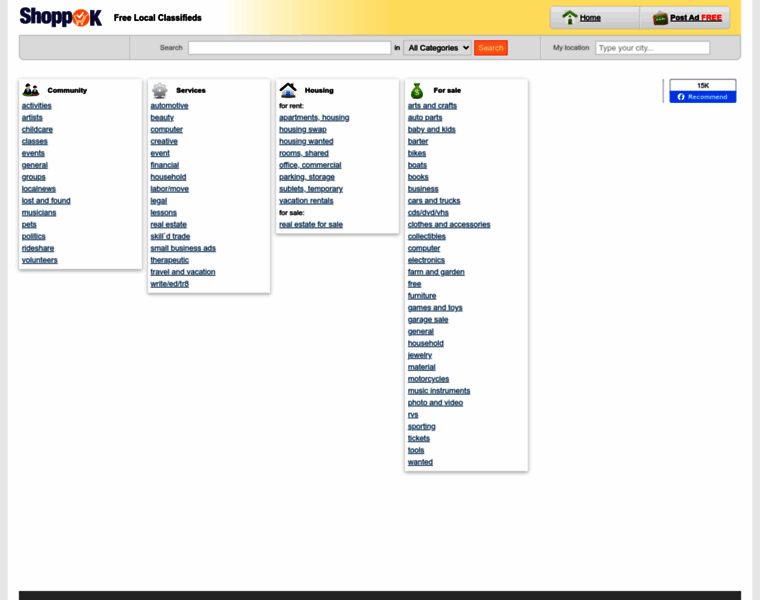
Task: Click the Facebook Recommend button
Action: click(703, 97)
